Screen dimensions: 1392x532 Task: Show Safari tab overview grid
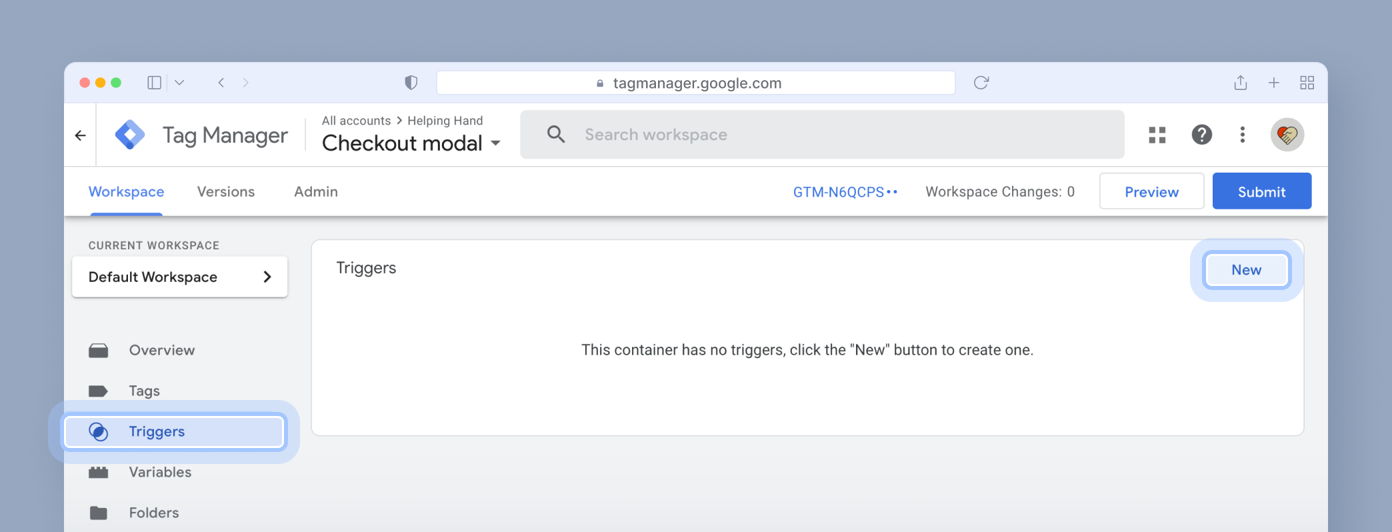pos(1307,83)
